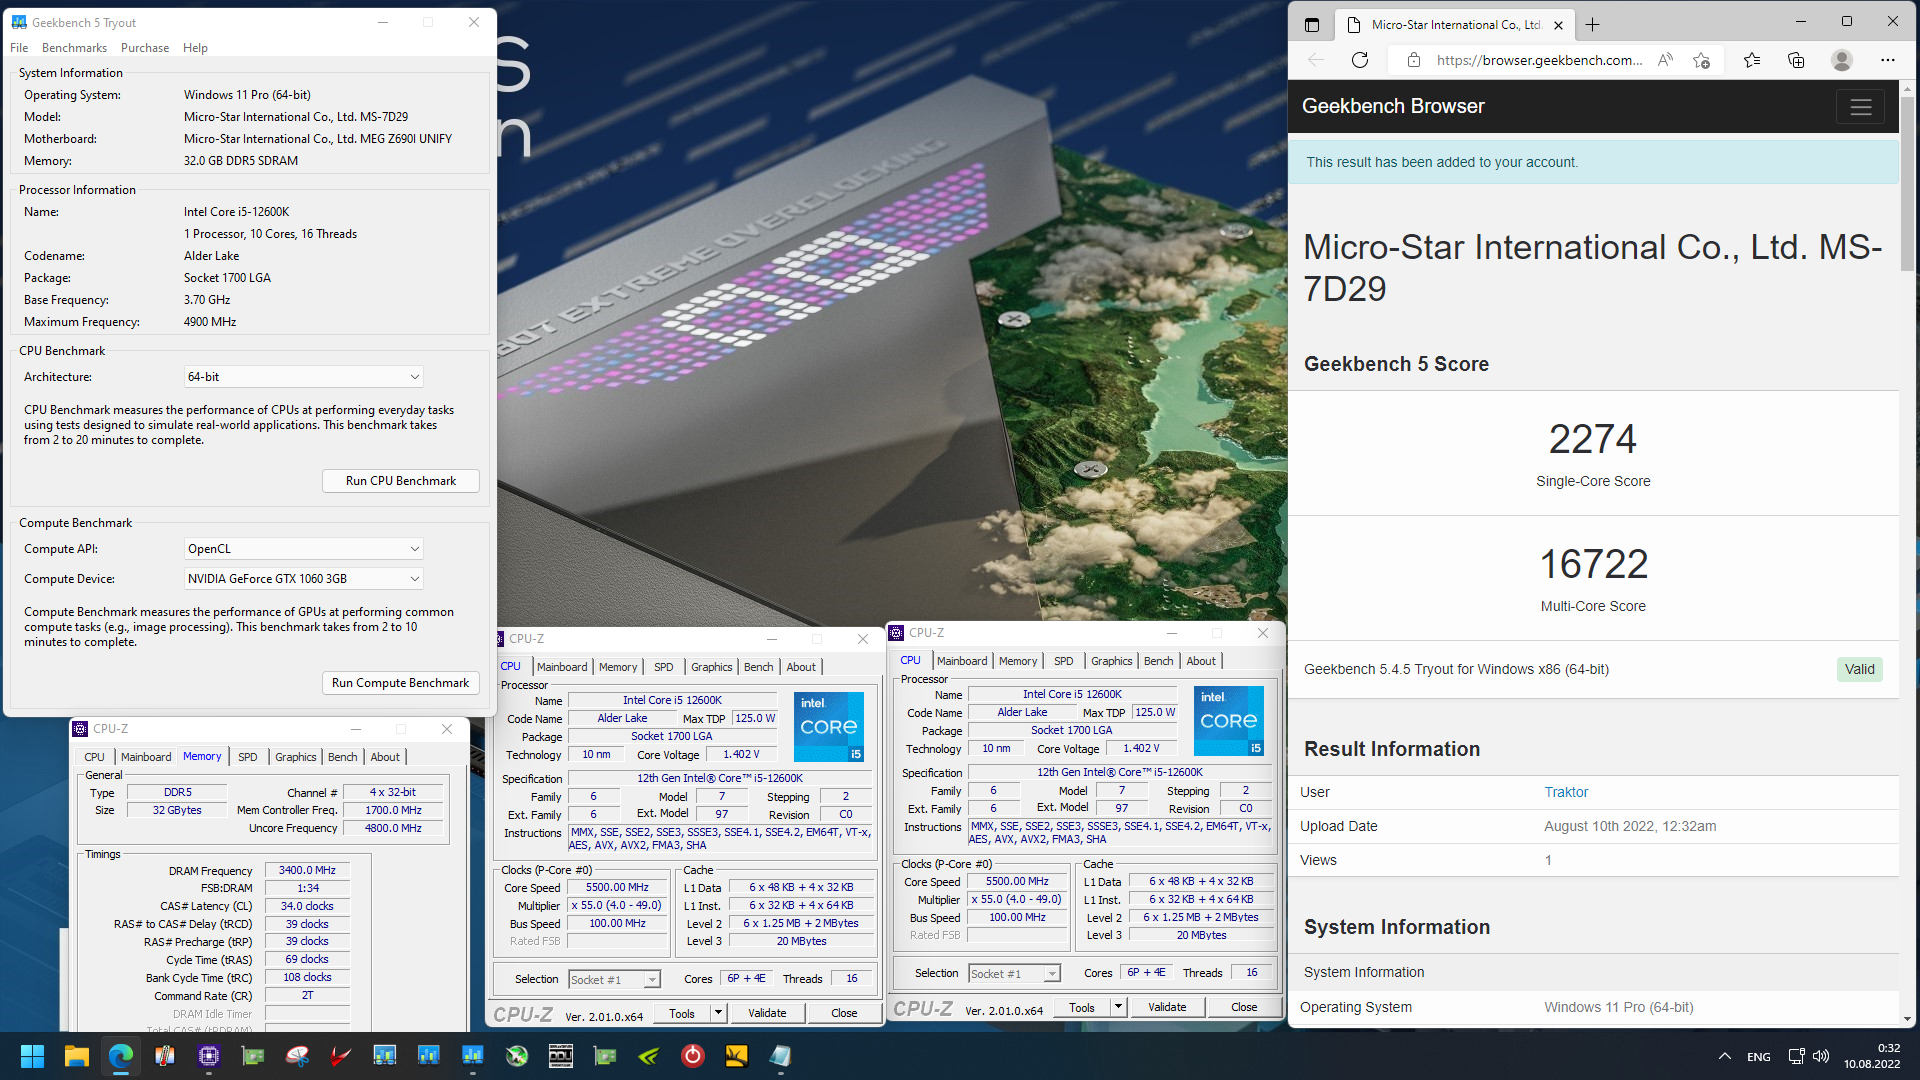Click the Edge page vertical scrollbar
The width and height of the screenshot is (1920, 1080).
(1907, 183)
